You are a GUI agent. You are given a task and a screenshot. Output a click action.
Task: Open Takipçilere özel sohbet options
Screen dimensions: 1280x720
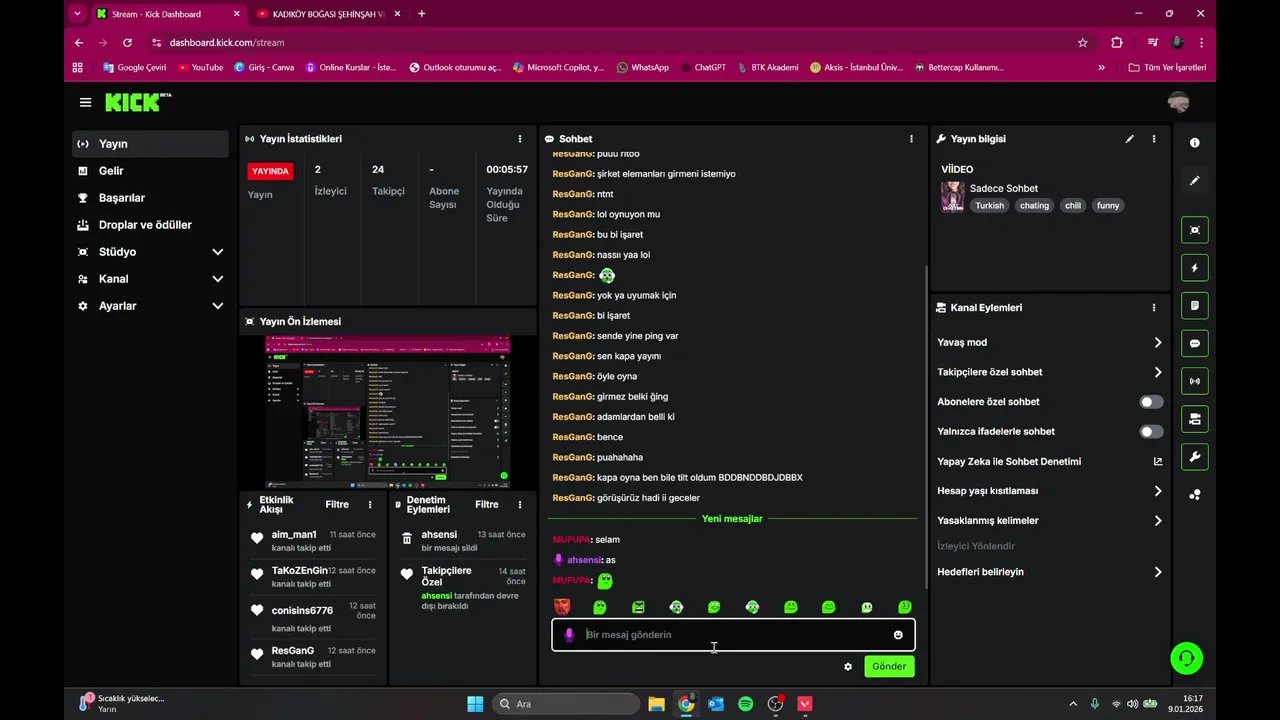[1050, 372]
